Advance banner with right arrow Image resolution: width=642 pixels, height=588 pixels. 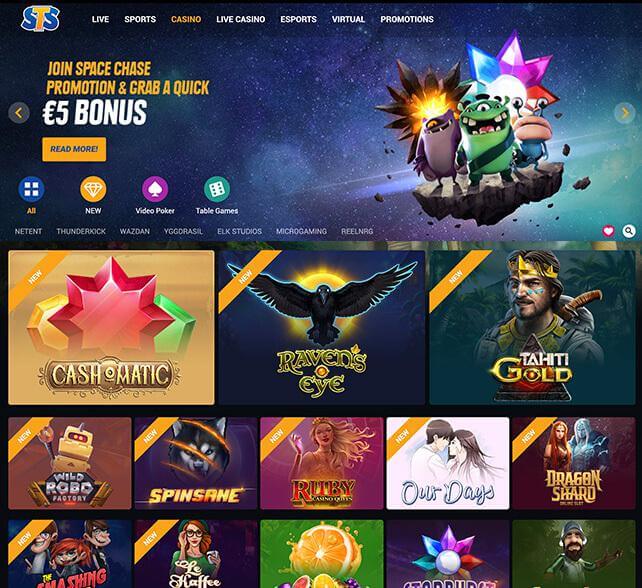tap(625, 113)
